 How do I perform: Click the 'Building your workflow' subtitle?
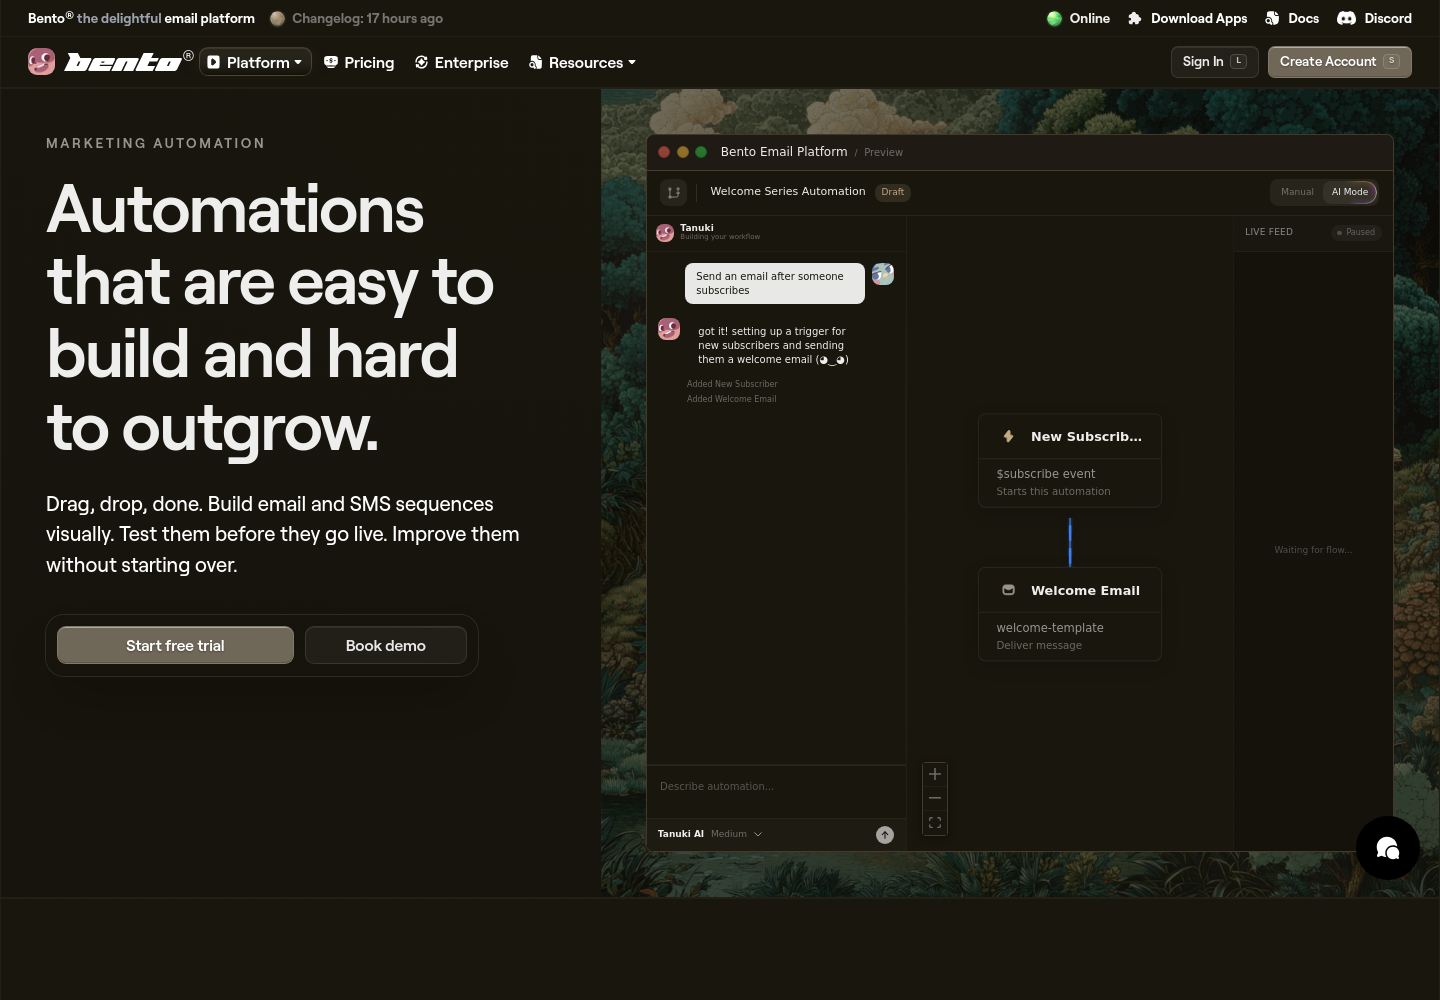coord(720,237)
